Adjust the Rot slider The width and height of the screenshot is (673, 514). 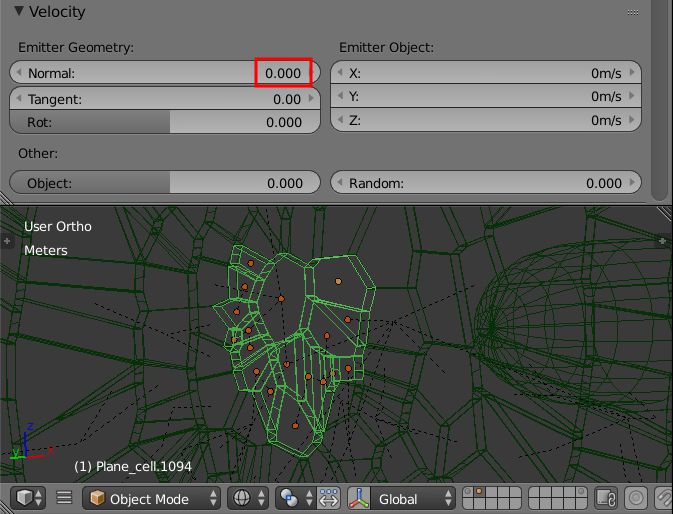pos(165,122)
